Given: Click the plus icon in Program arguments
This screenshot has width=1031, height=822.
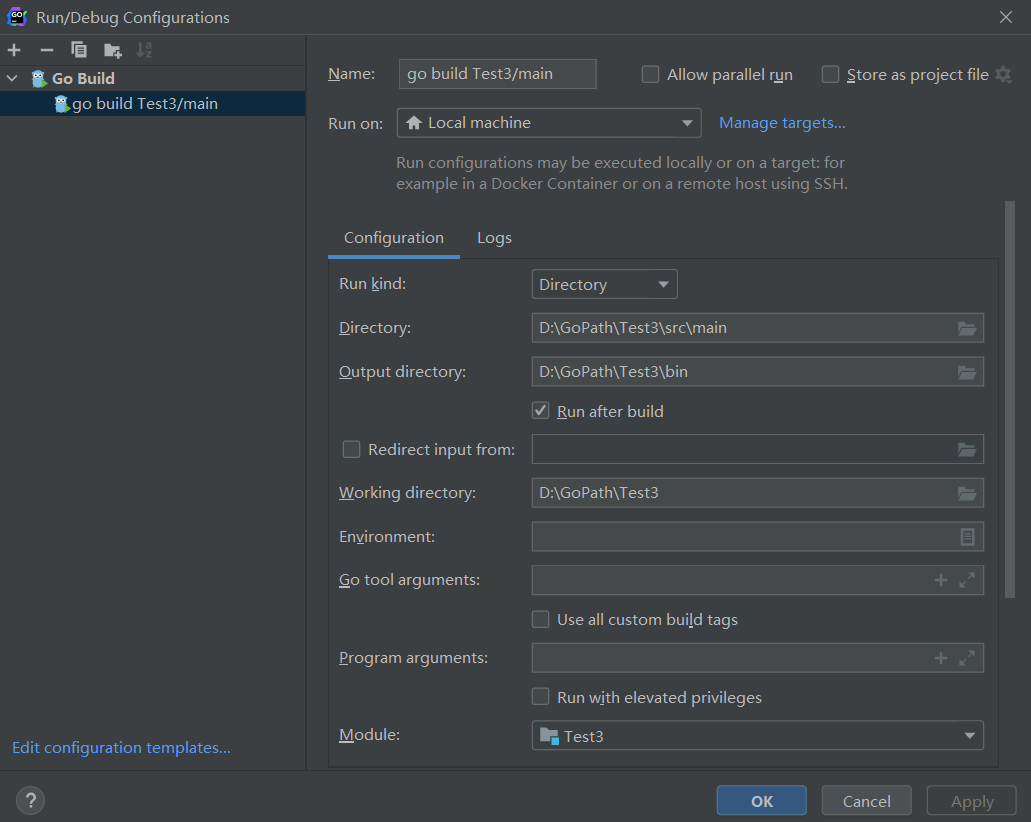Looking at the screenshot, I should [x=940, y=658].
